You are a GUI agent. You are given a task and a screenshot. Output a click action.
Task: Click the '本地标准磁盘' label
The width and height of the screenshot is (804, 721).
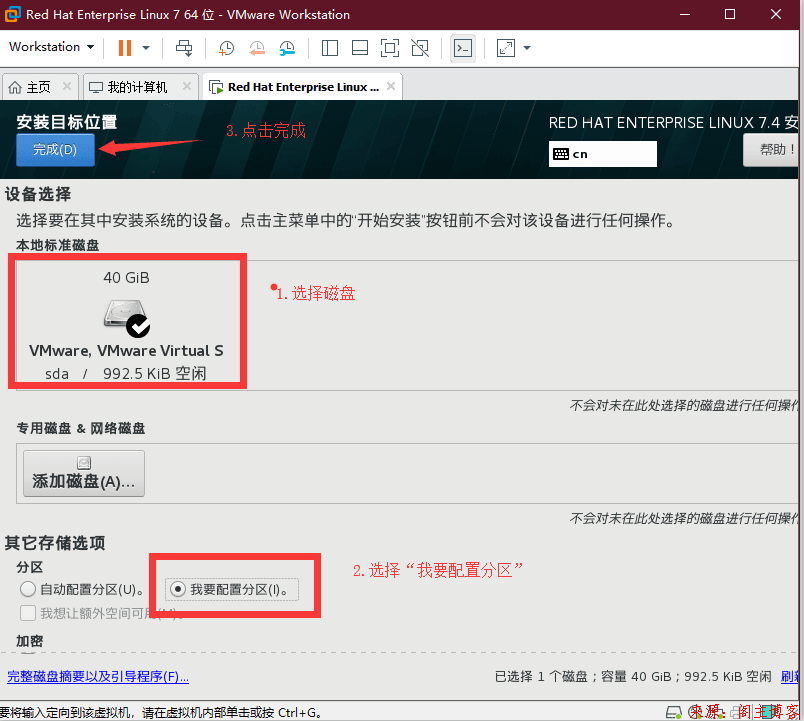[x=57, y=245]
